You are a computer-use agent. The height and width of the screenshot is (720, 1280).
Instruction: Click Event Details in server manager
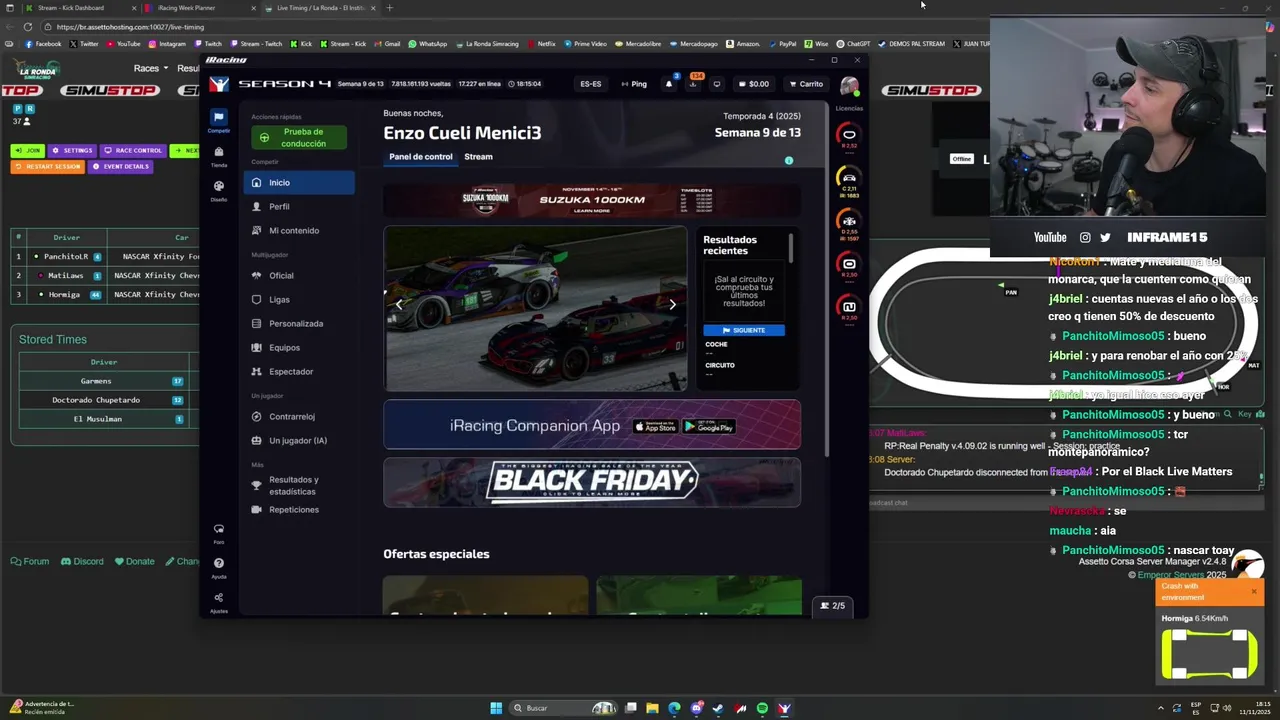[x=121, y=167]
